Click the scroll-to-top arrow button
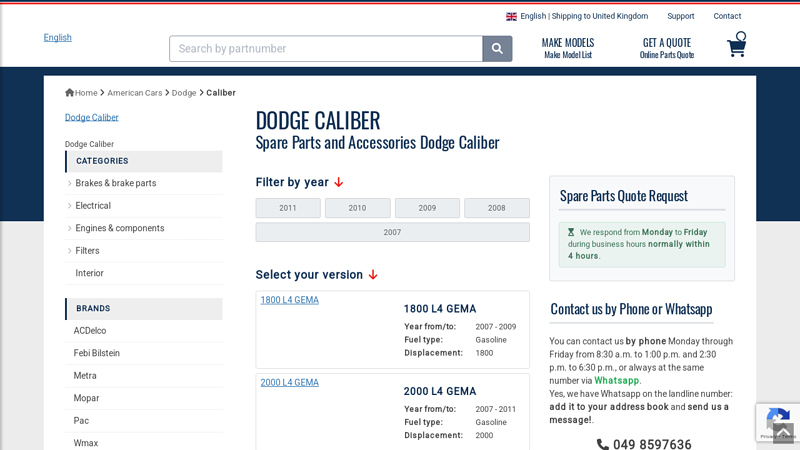Screen dimensions: 800x450 pos(783,433)
